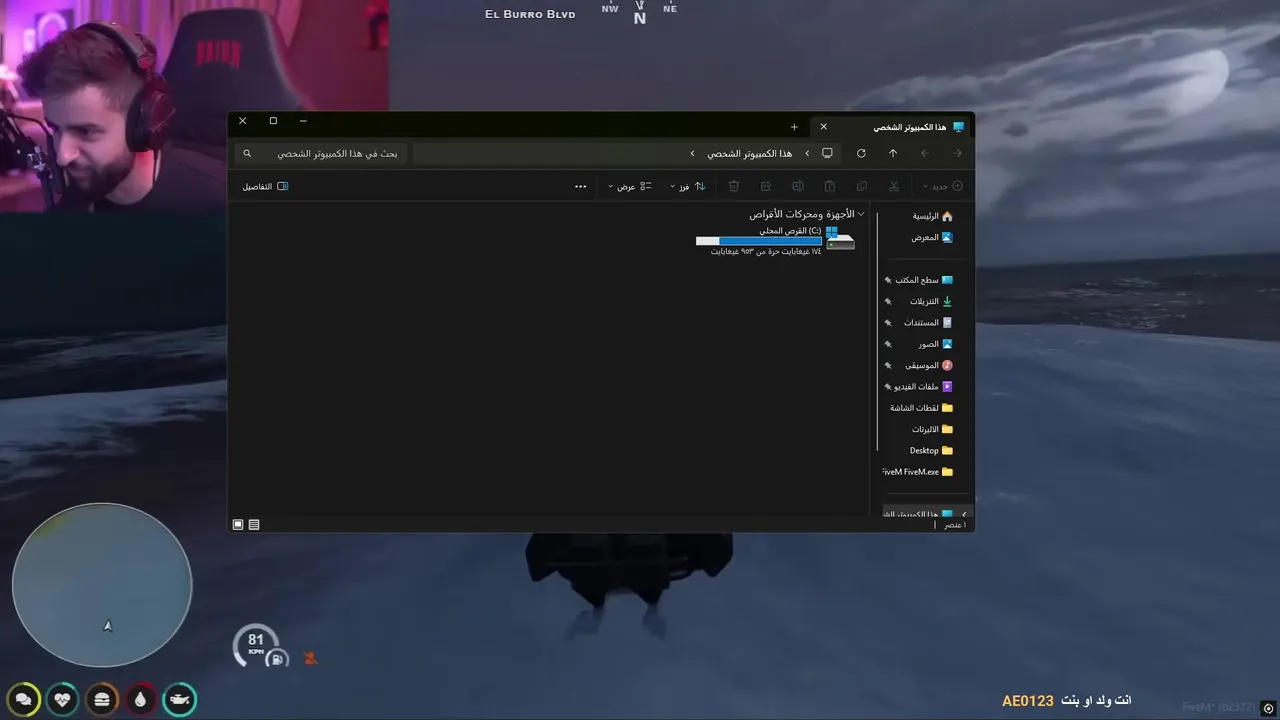Open 'المستندات' Documents in the sidebar
1280x720 pixels.
928,322
